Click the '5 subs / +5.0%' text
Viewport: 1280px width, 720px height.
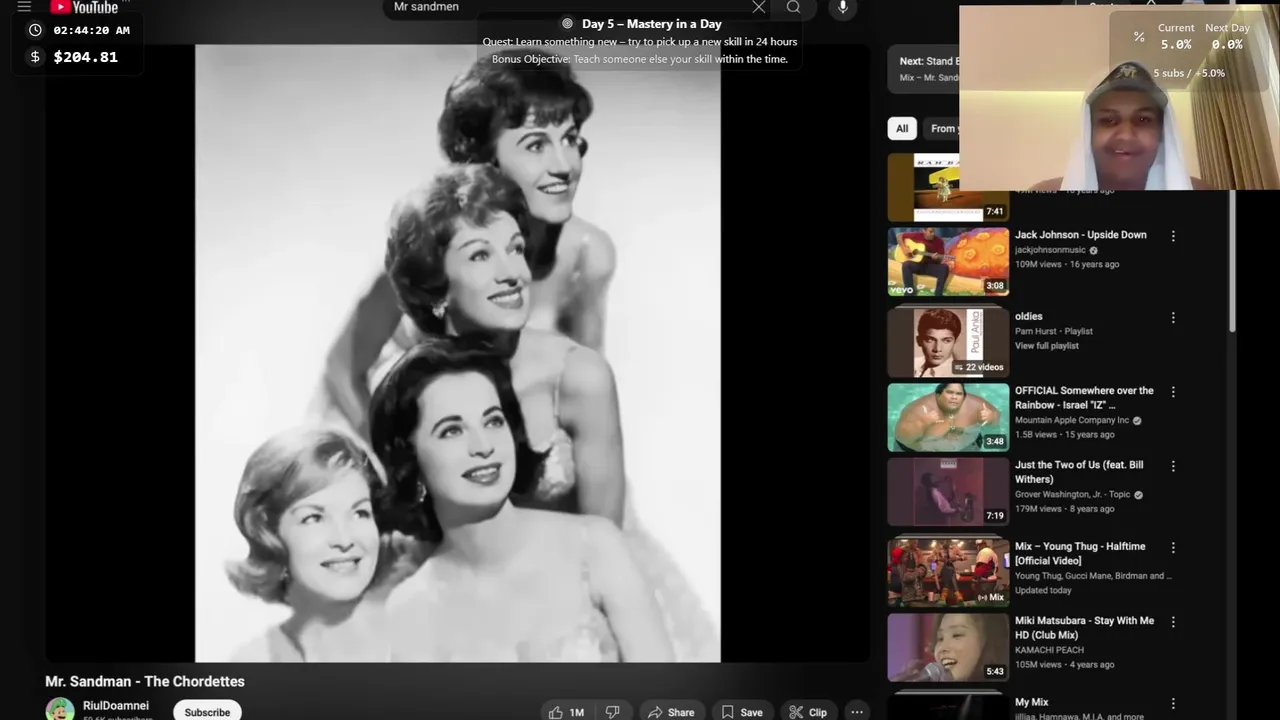1189,73
